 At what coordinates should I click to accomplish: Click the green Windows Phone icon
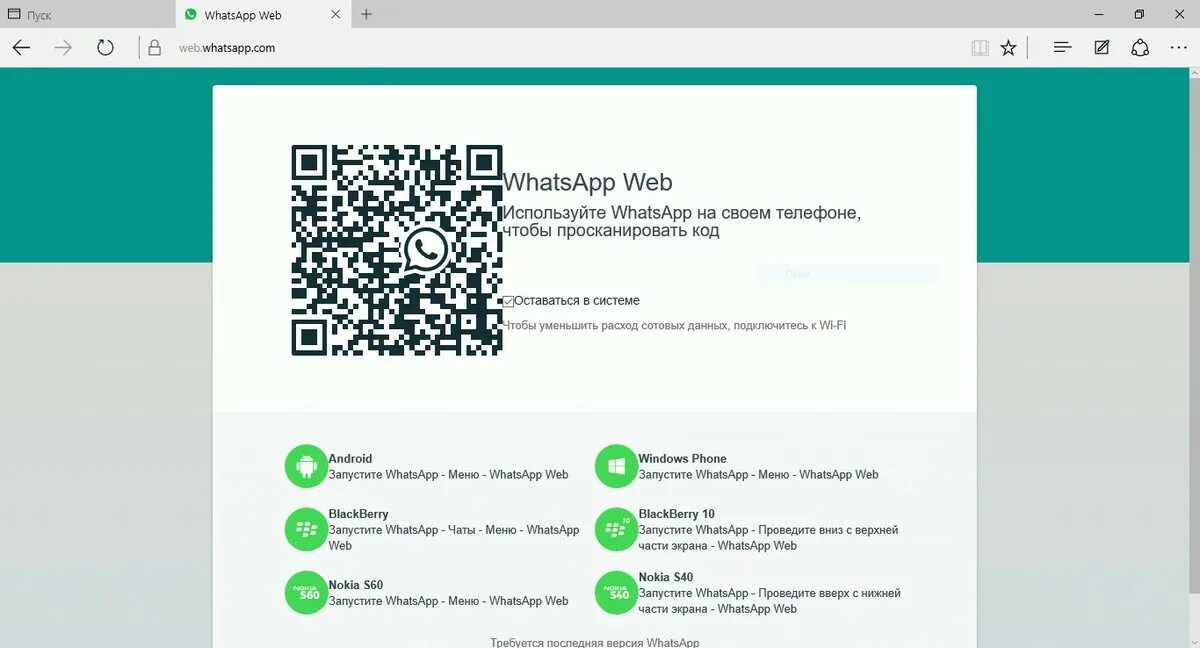[616, 466]
